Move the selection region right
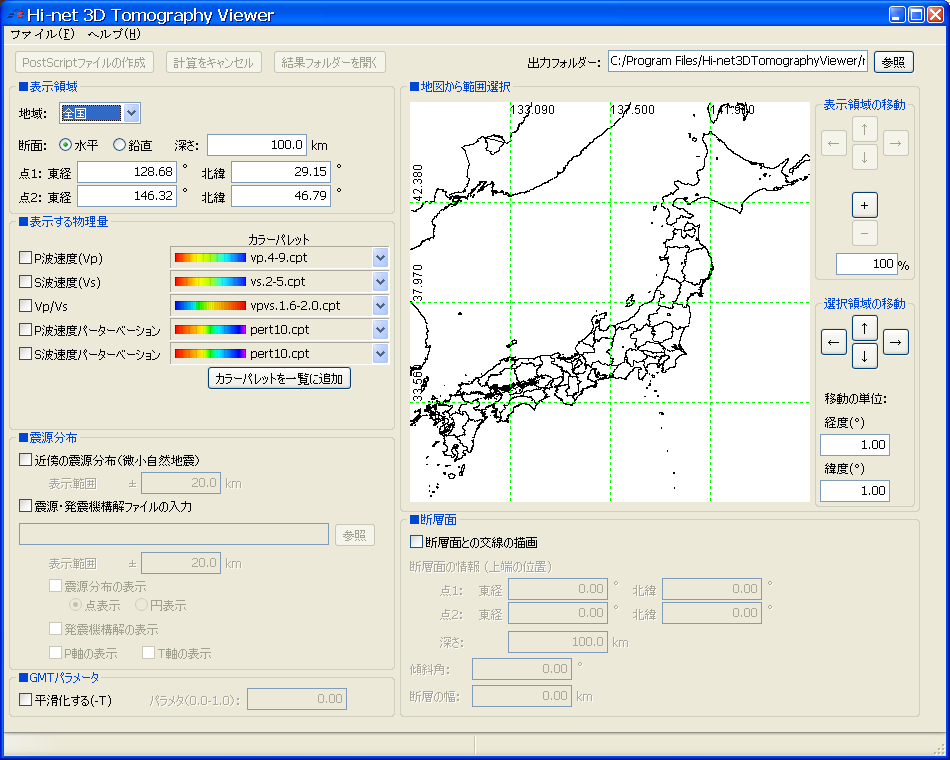 pyautogui.click(x=895, y=342)
